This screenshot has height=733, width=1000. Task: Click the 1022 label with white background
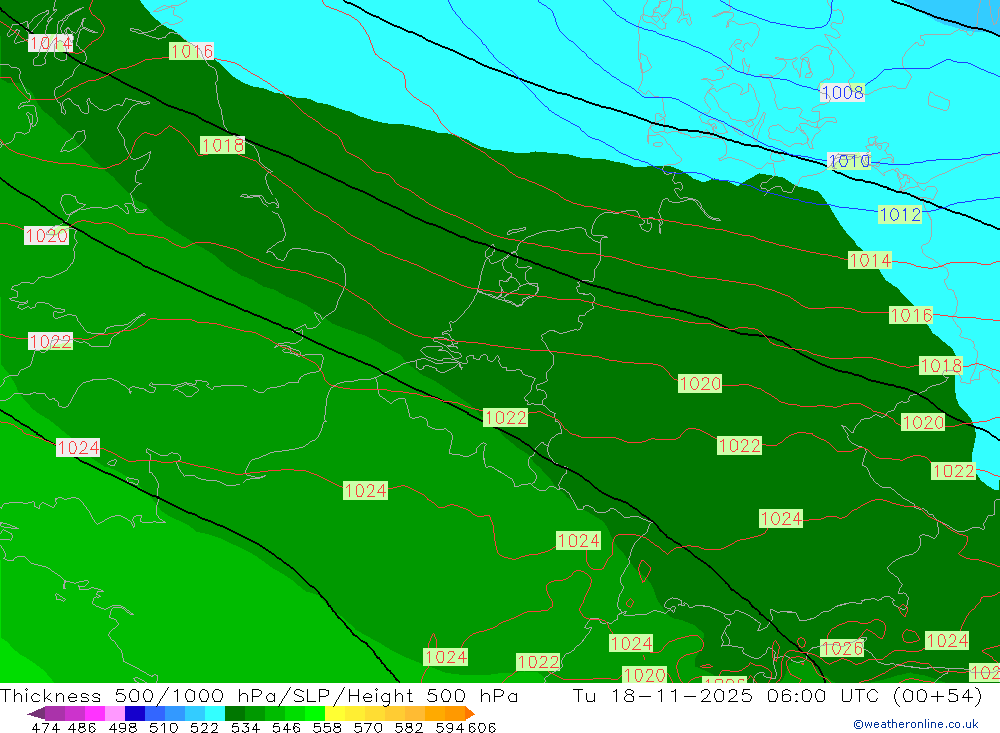pyautogui.click(x=50, y=341)
